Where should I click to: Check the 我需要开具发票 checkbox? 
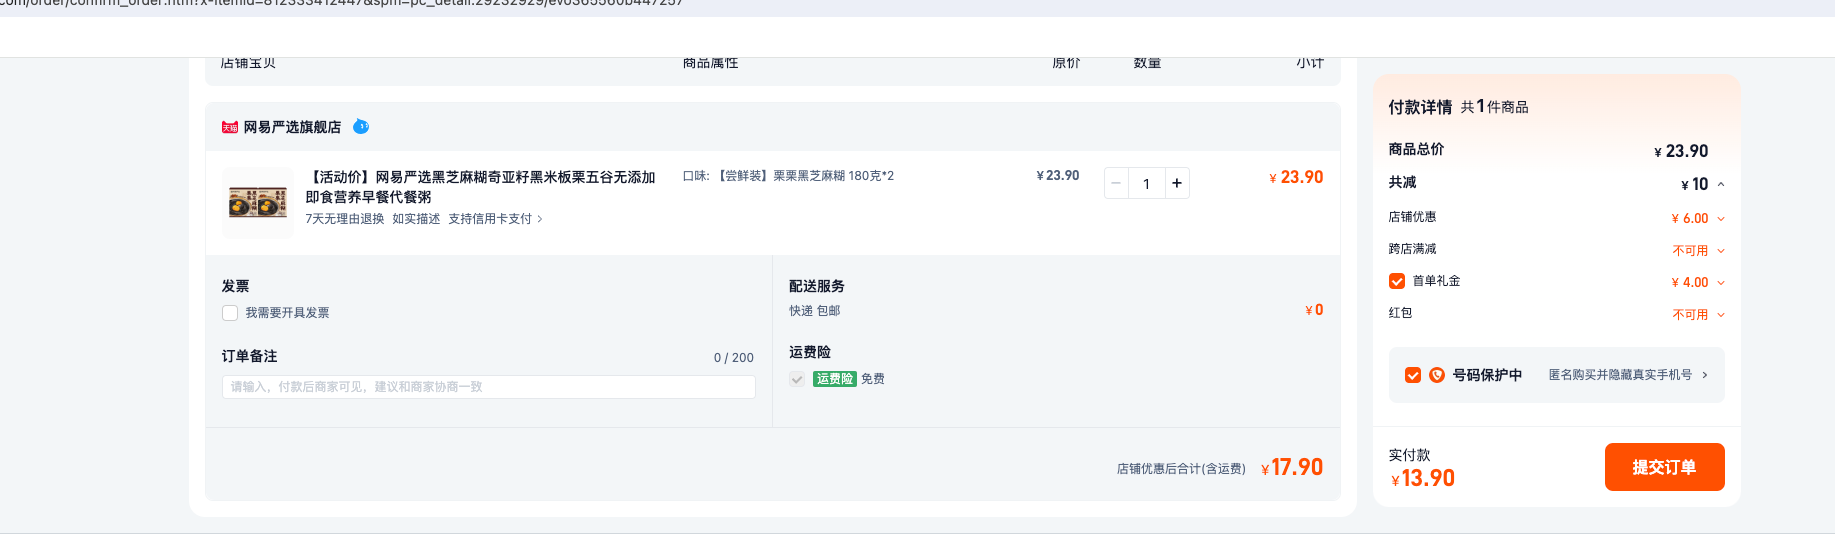pyautogui.click(x=230, y=313)
